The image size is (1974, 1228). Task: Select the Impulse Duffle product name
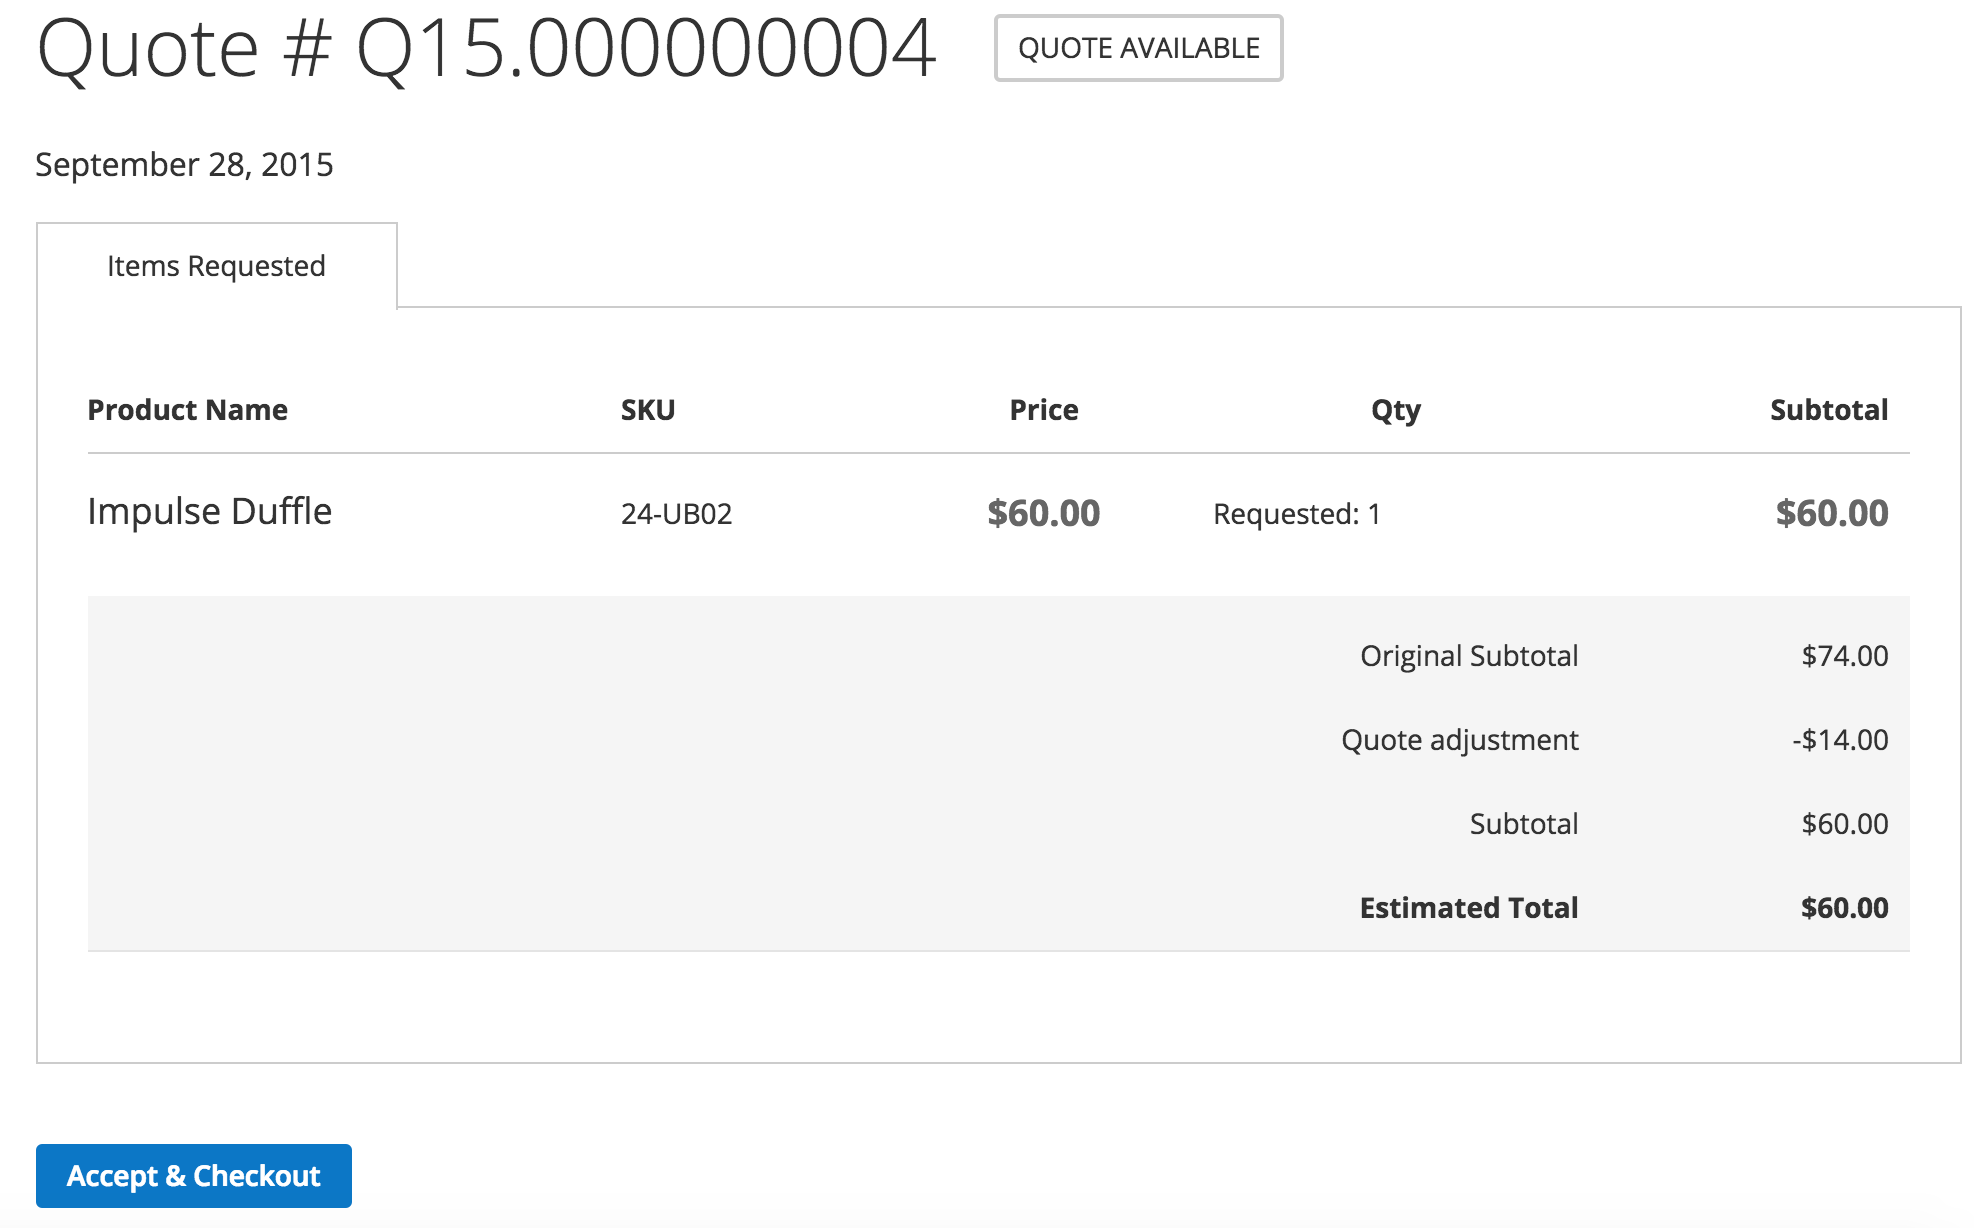coord(210,512)
